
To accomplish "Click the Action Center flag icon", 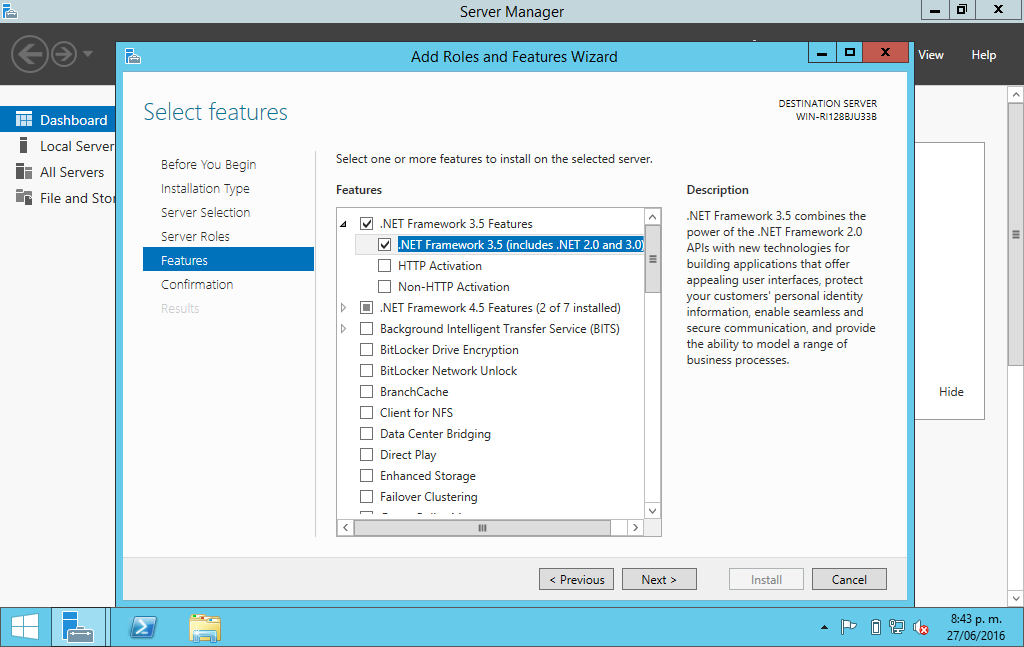I will click(848, 627).
